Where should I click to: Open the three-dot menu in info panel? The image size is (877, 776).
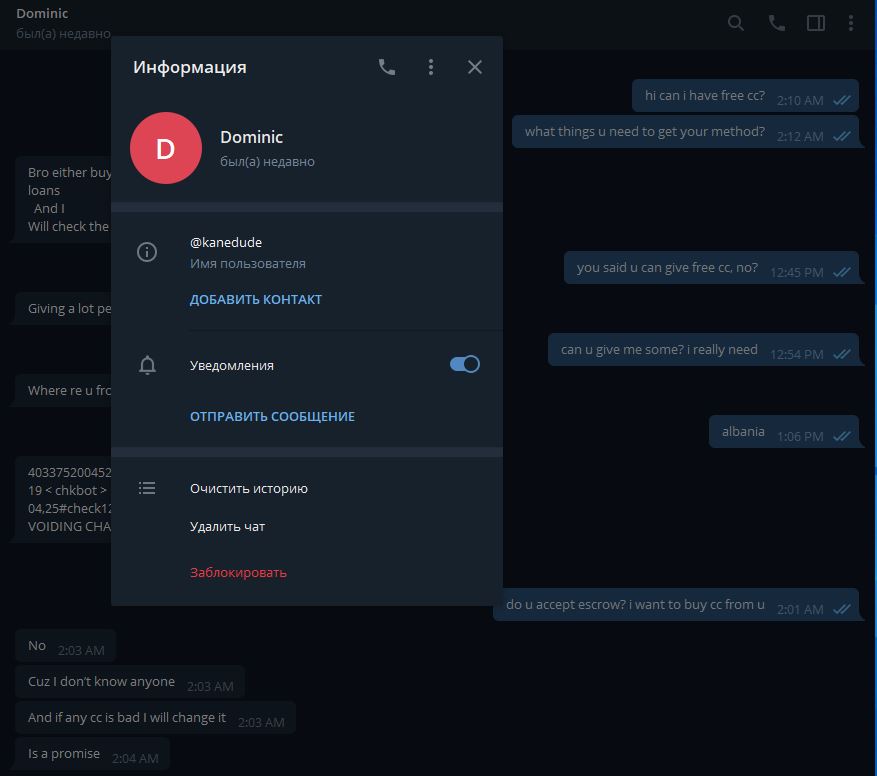point(431,67)
